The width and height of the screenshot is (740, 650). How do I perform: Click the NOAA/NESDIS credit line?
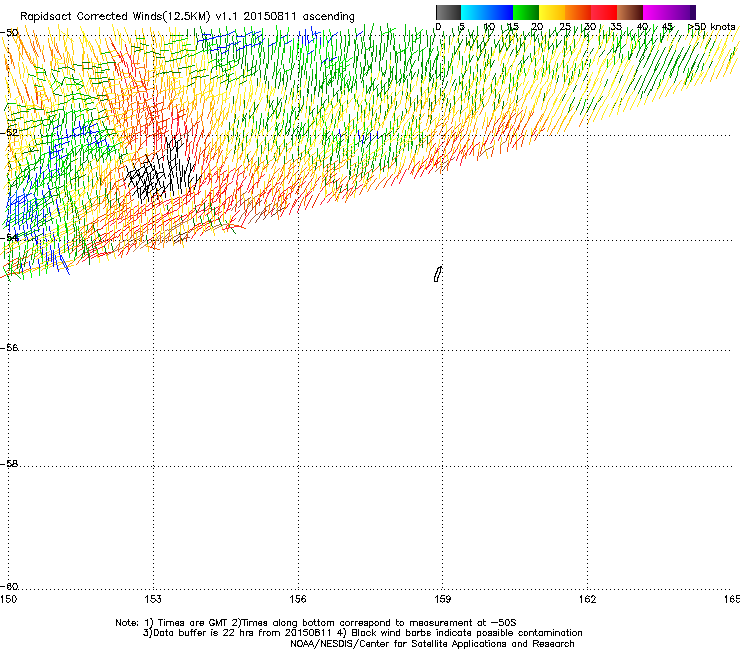(432, 644)
